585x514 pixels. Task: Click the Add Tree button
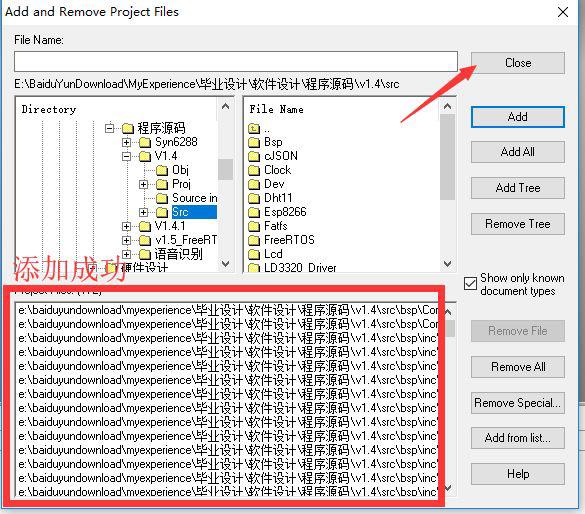(x=518, y=188)
